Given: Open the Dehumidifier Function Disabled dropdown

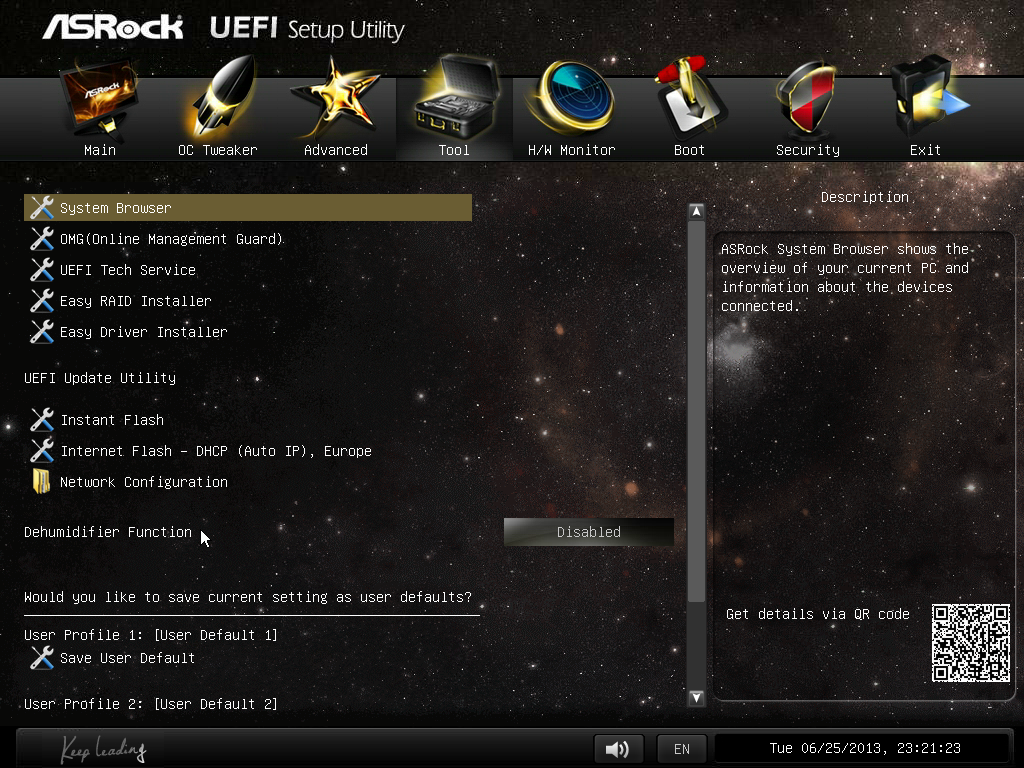Looking at the screenshot, I should point(588,532).
